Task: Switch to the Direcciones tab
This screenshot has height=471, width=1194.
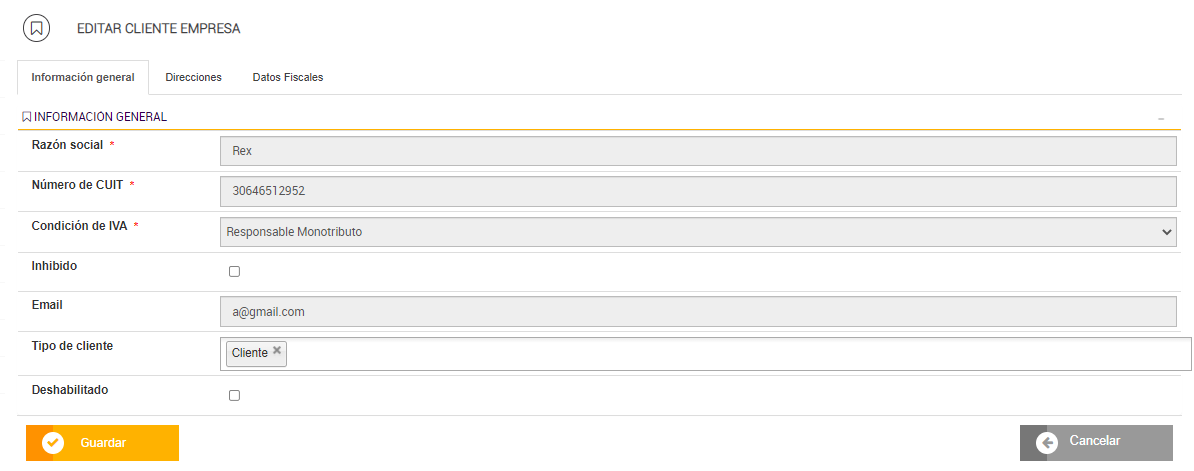Action: 193,77
